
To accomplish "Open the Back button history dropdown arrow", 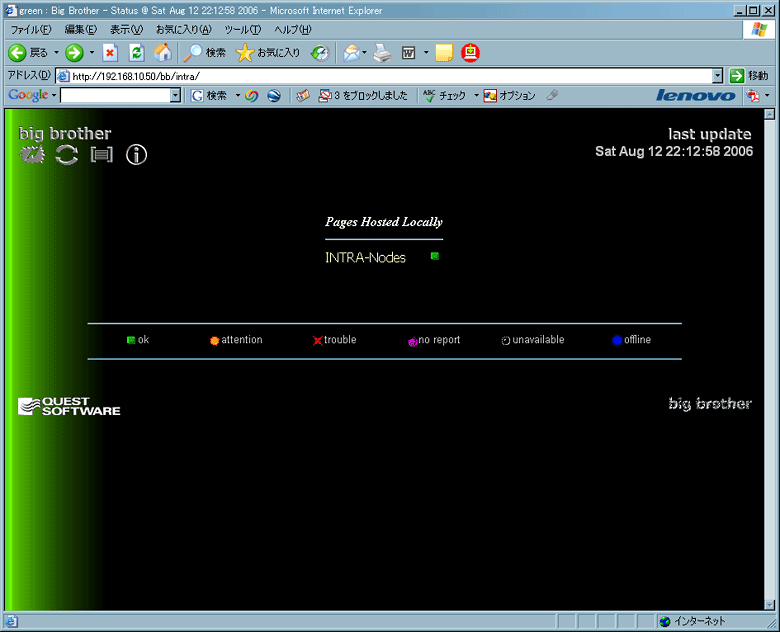I will pos(56,52).
